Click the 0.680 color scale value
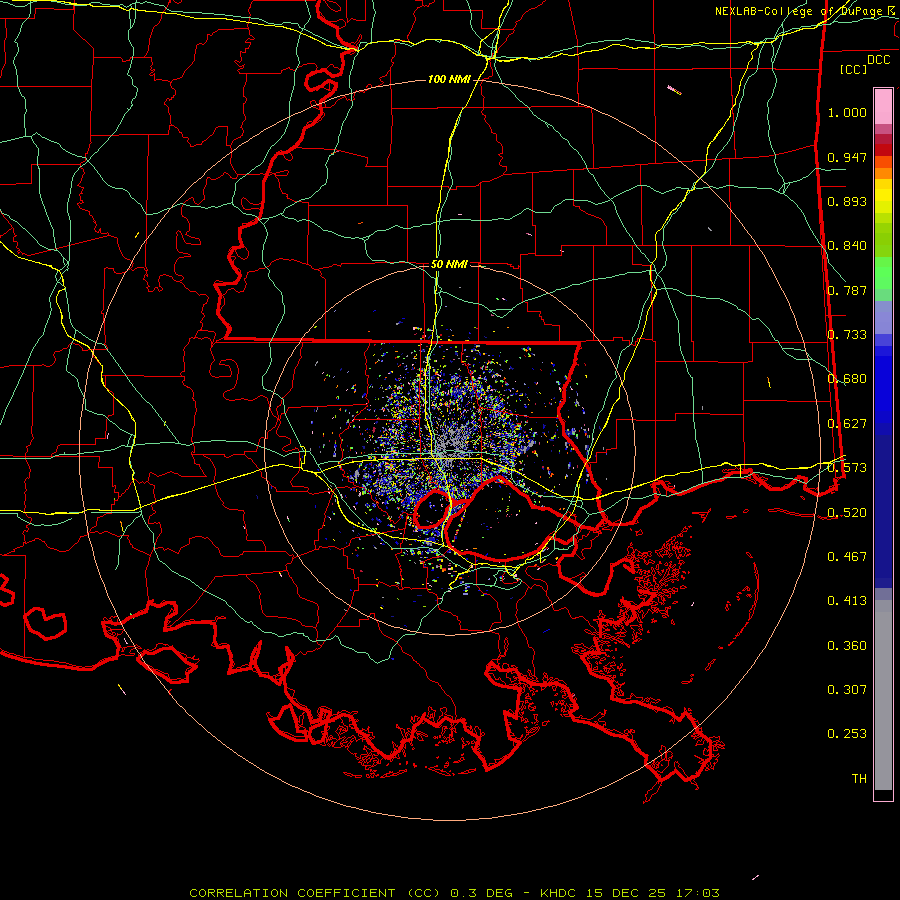 pyautogui.click(x=847, y=379)
